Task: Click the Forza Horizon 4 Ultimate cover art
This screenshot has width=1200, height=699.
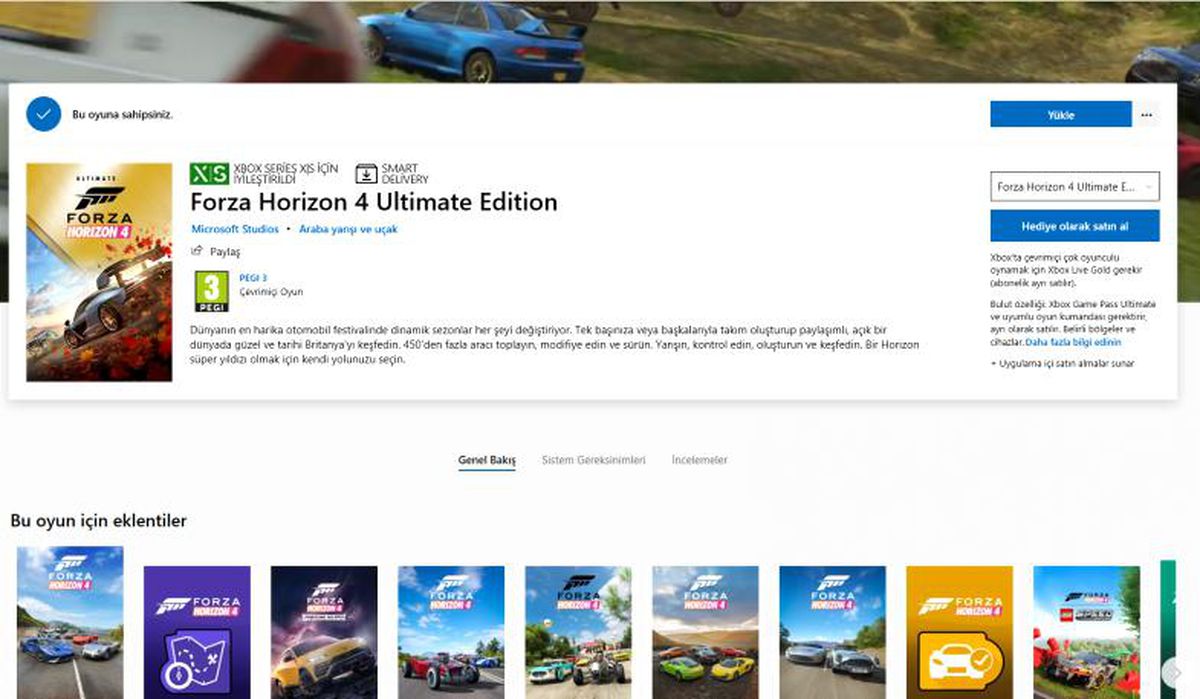Action: [x=99, y=272]
